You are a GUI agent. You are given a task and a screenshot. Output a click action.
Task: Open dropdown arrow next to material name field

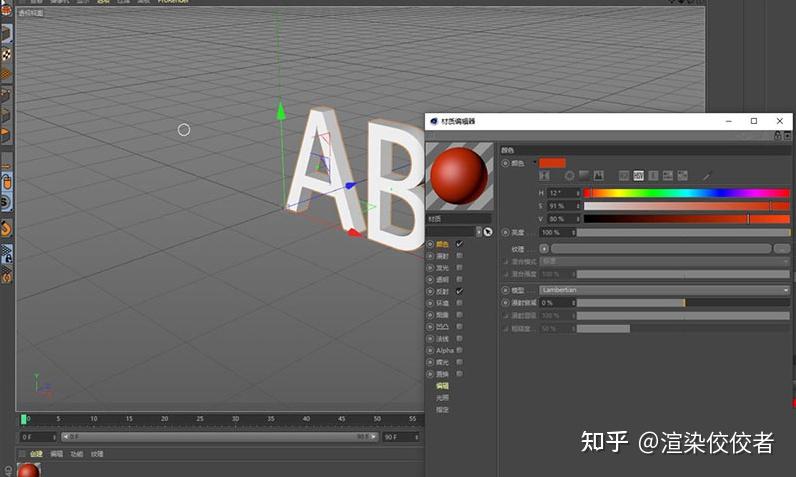[478, 232]
